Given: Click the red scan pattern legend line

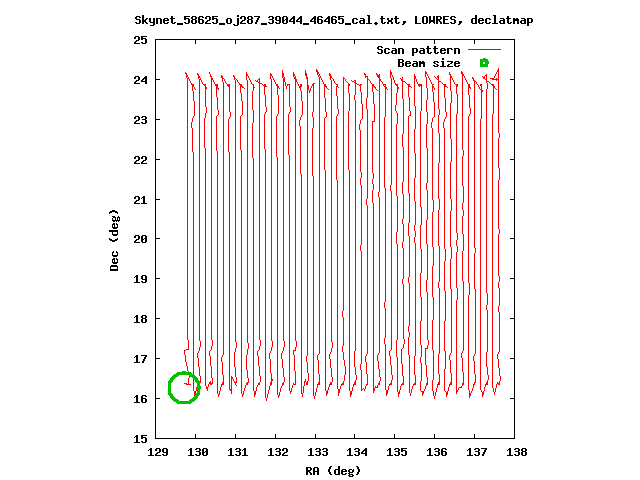Looking at the screenshot, I should (x=484, y=50).
